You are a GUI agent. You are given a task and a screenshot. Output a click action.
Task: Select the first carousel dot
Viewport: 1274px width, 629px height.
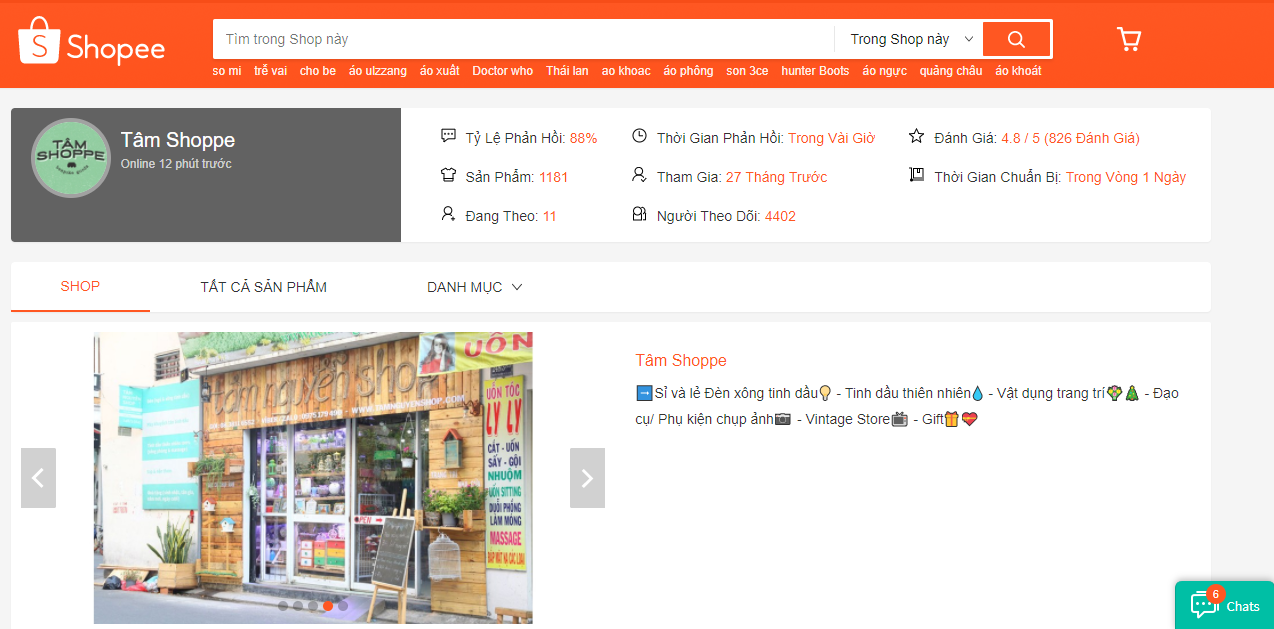point(283,606)
